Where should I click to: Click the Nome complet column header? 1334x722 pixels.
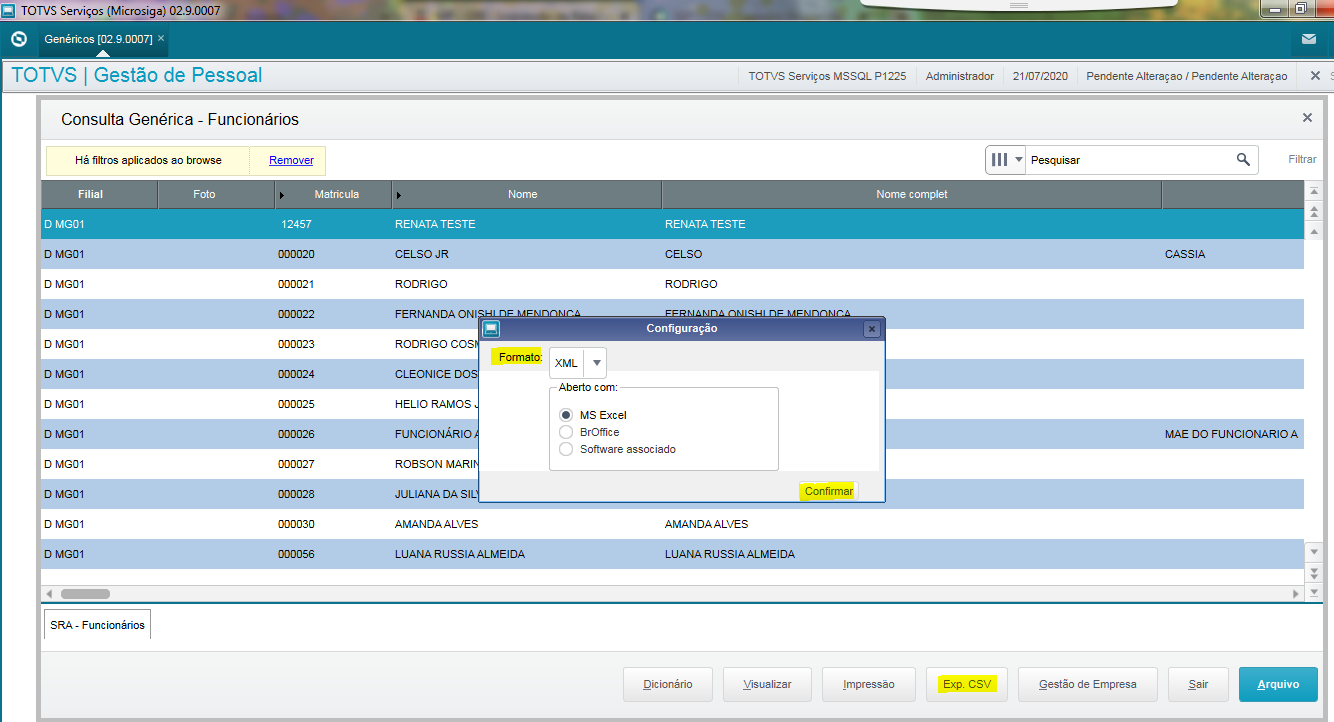tap(911, 194)
